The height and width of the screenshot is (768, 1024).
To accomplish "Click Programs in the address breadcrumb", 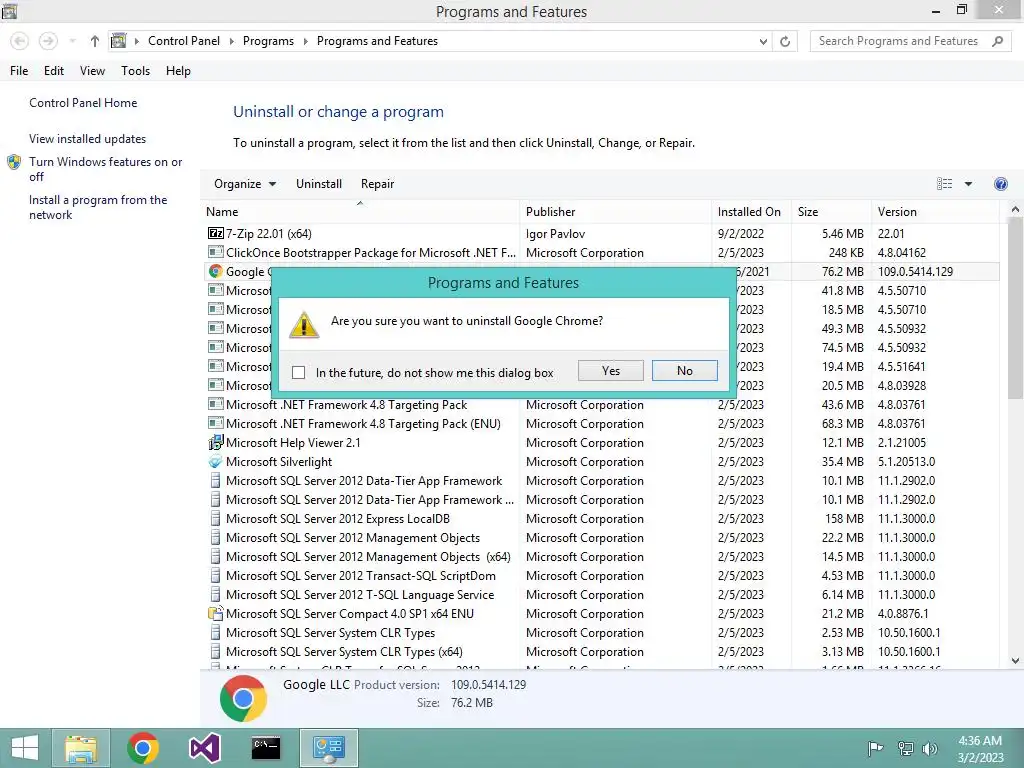I will pyautogui.click(x=268, y=41).
